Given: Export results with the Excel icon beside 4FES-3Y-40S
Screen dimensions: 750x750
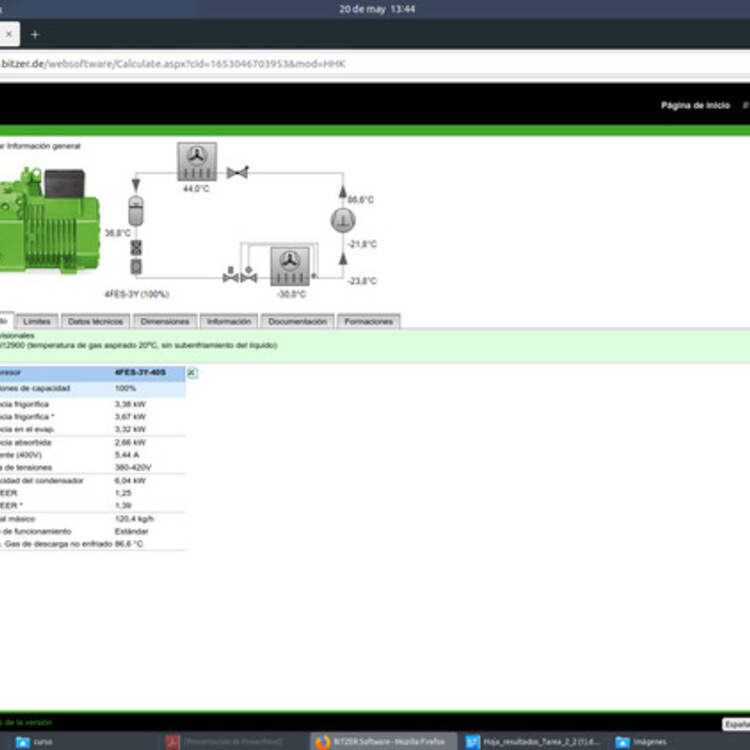Looking at the screenshot, I should (x=192, y=373).
